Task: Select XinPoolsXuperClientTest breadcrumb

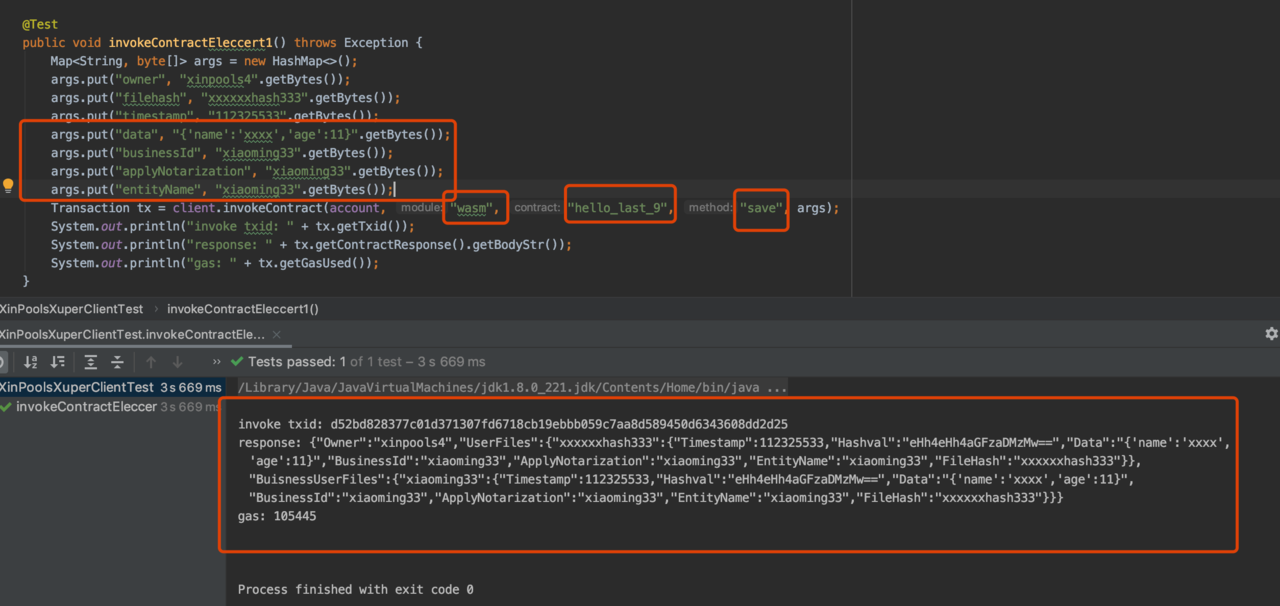Action: point(71,309)
